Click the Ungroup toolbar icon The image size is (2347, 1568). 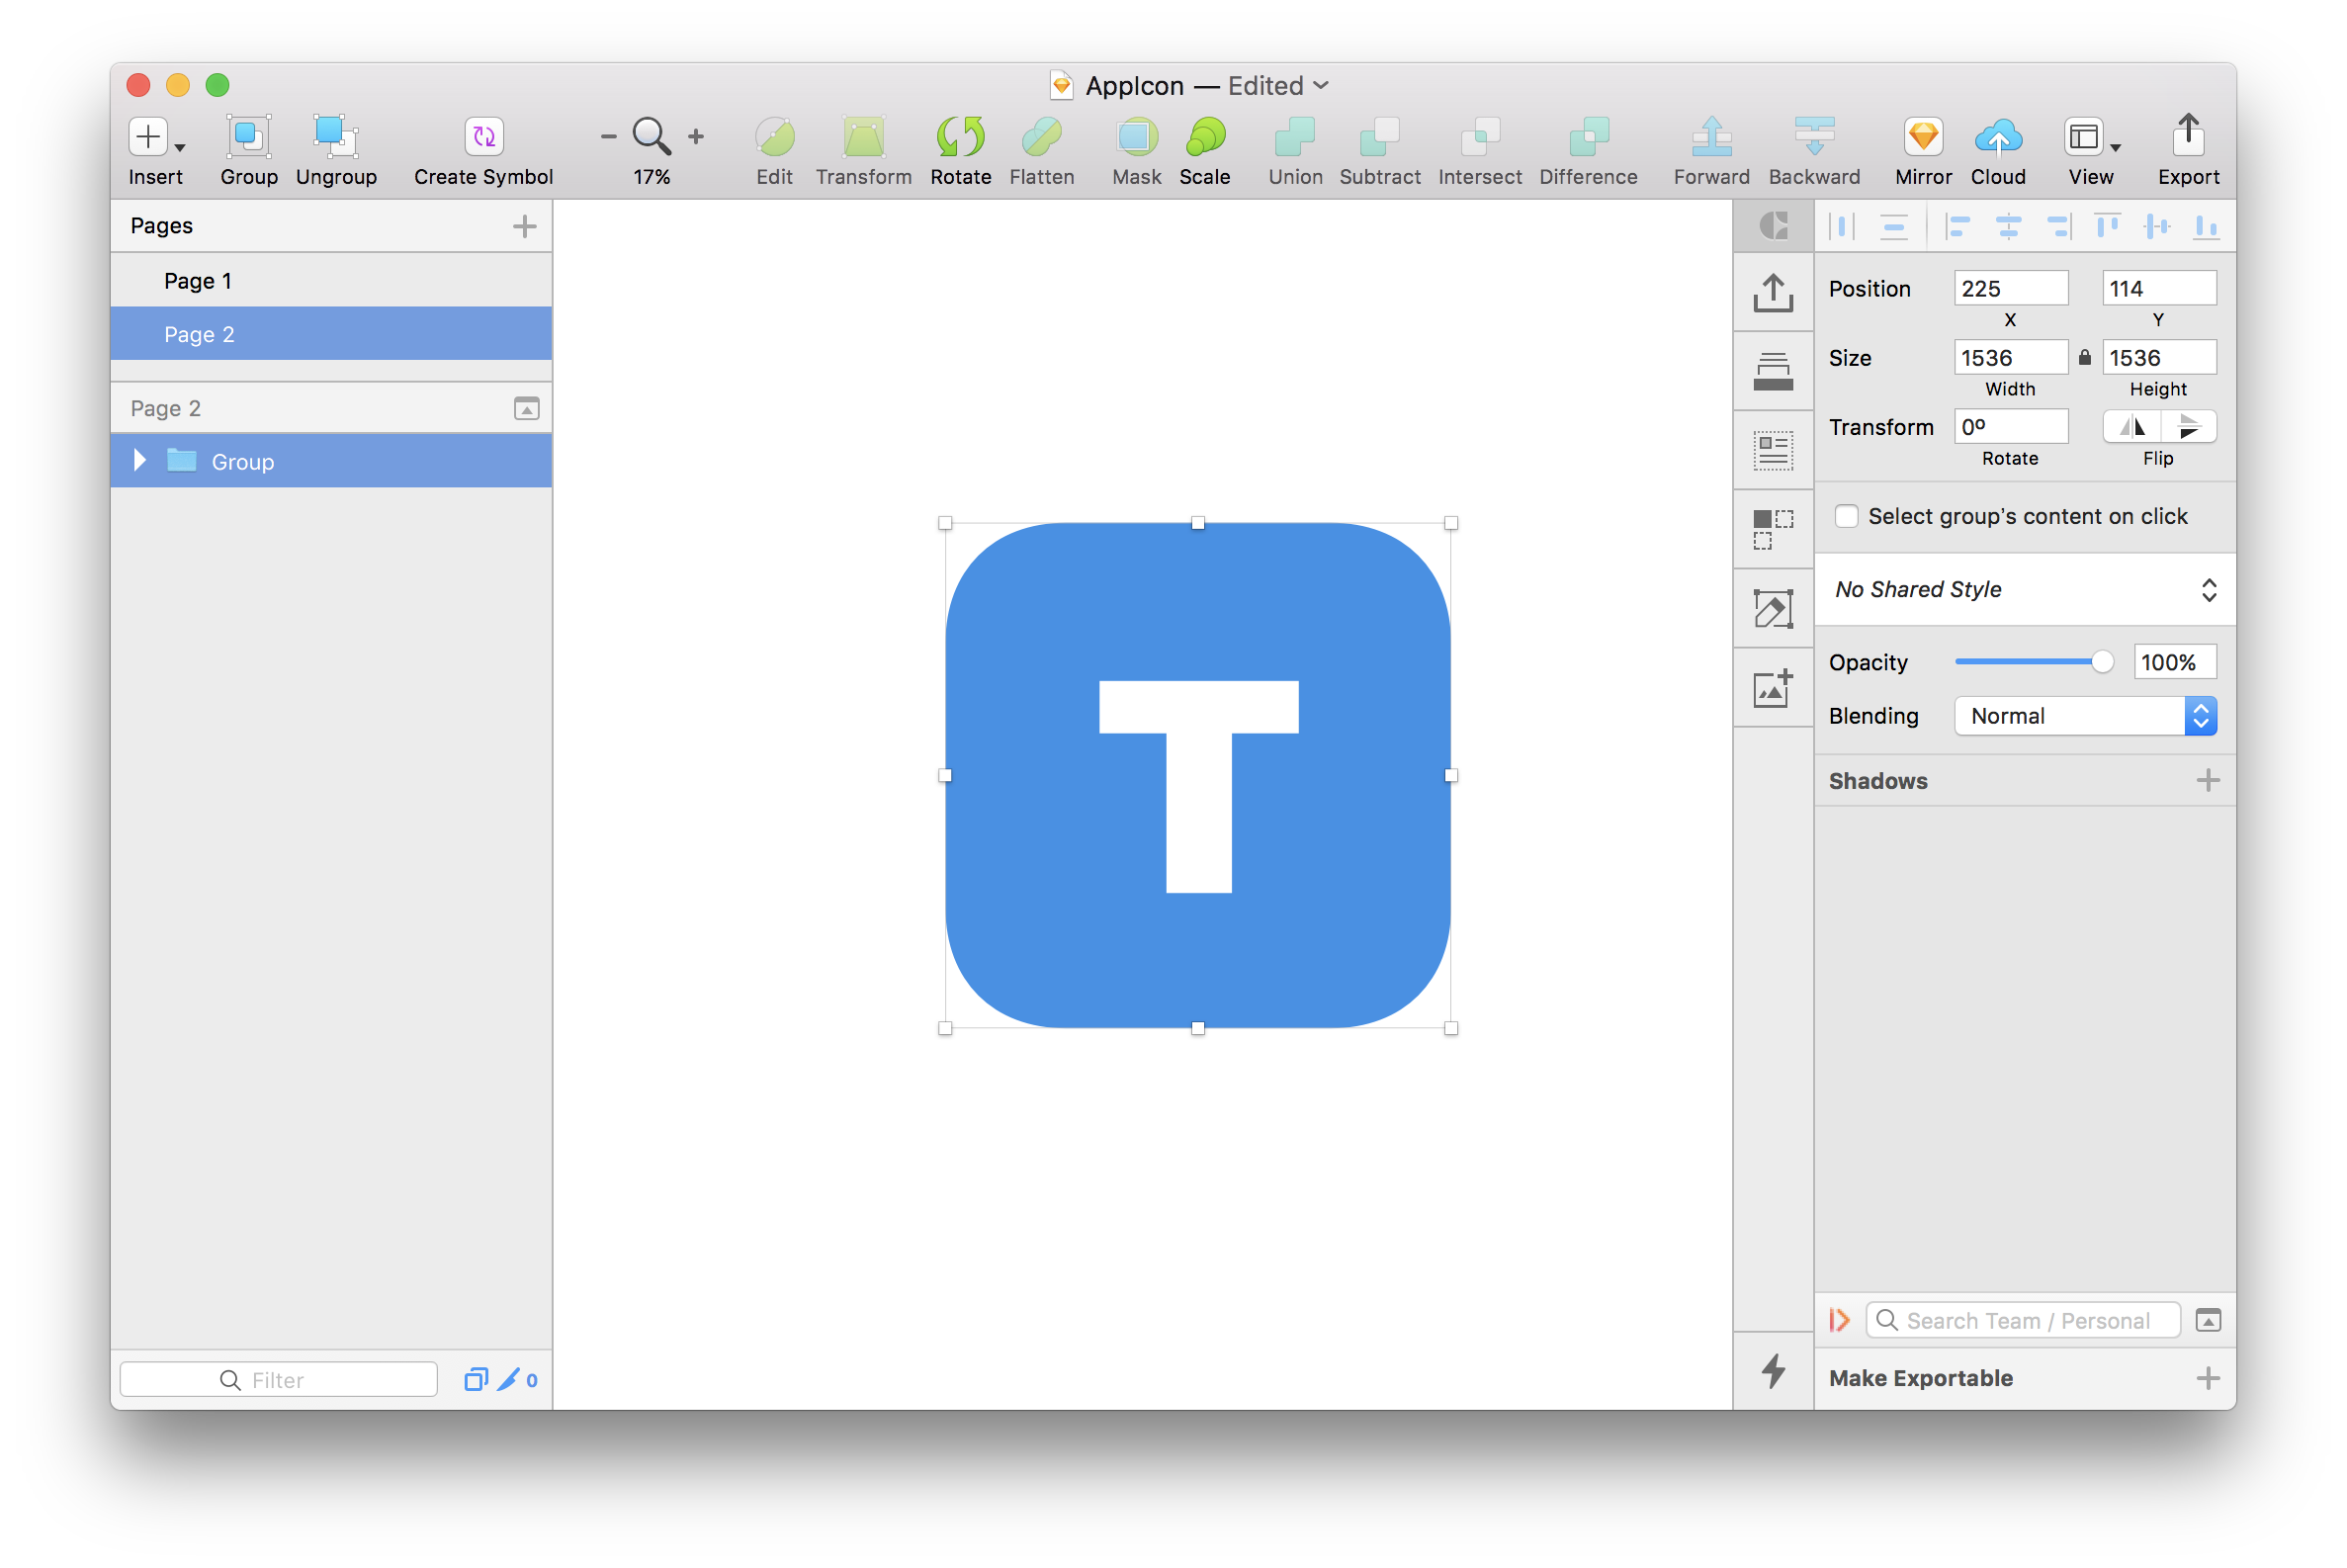pos(335,137)
